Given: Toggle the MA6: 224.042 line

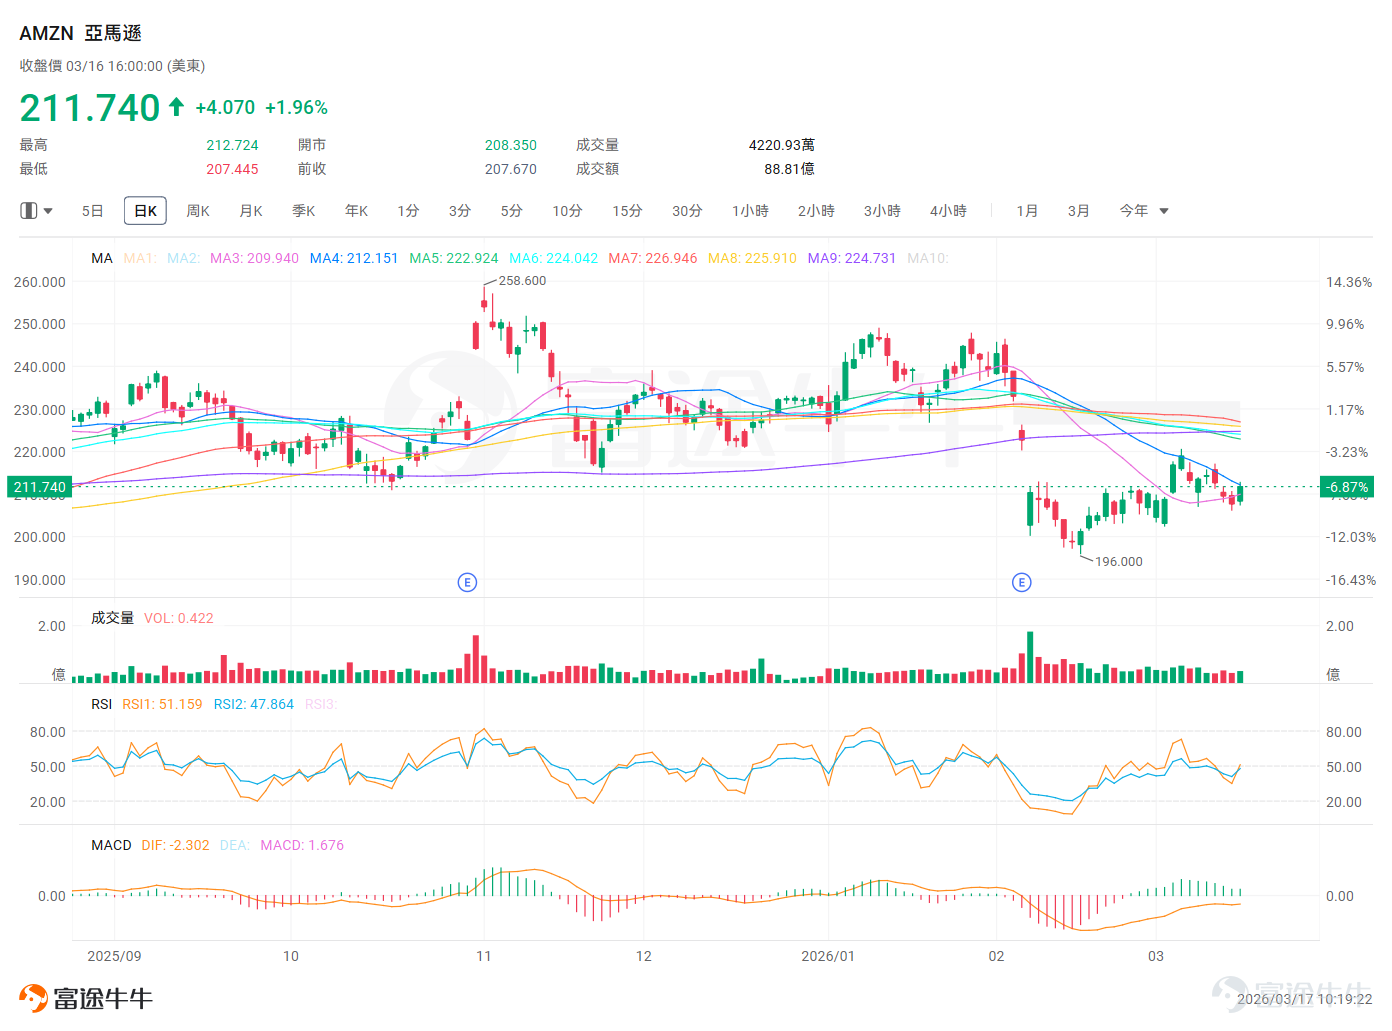Looking at the screenshot, I should (x=554, y=258).
